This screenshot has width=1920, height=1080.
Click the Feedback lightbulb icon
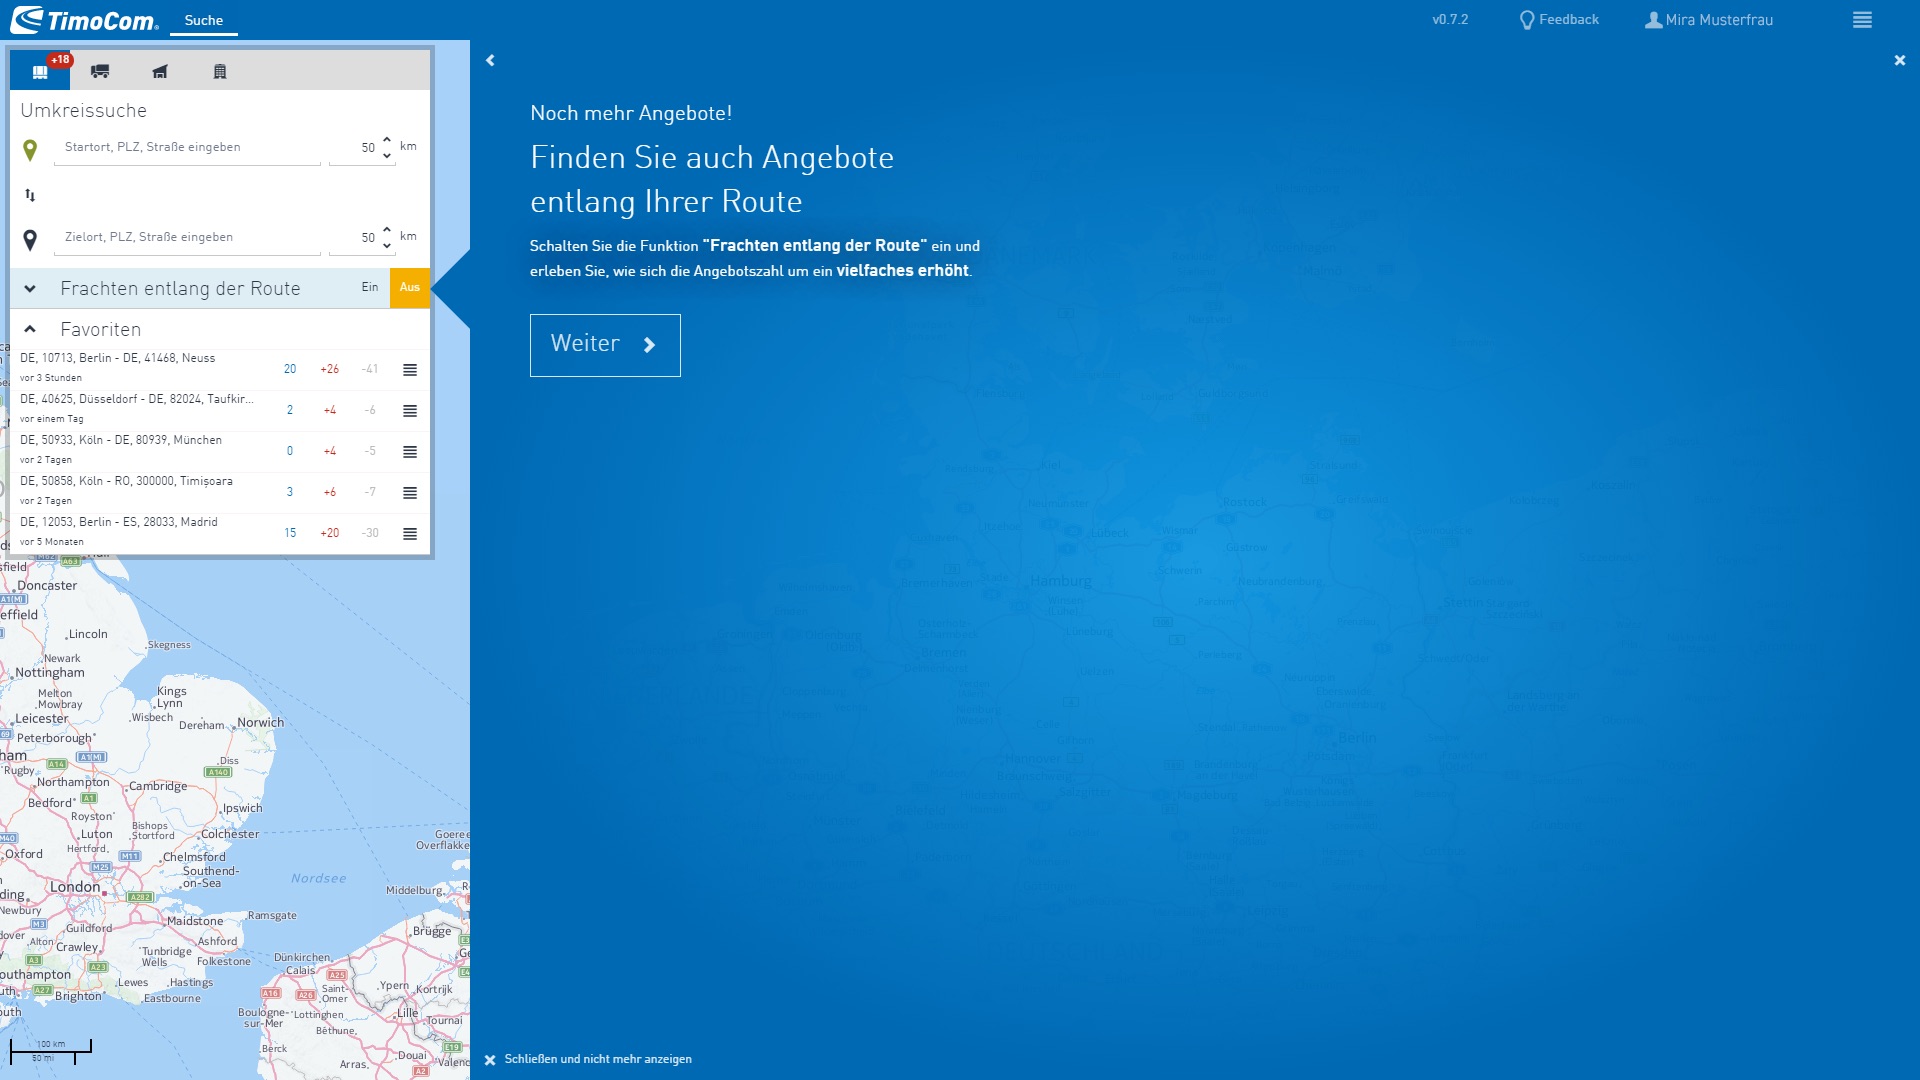coord(1527,20)
